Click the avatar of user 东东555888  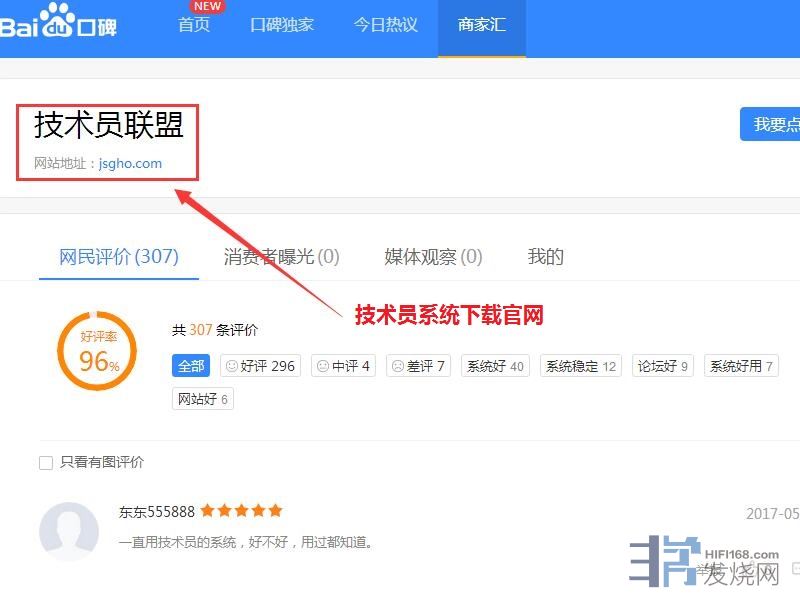tap(68, 530)
